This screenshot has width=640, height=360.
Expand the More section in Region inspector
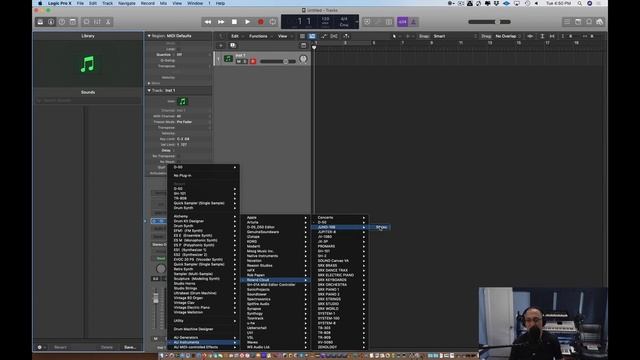point(149,83)
